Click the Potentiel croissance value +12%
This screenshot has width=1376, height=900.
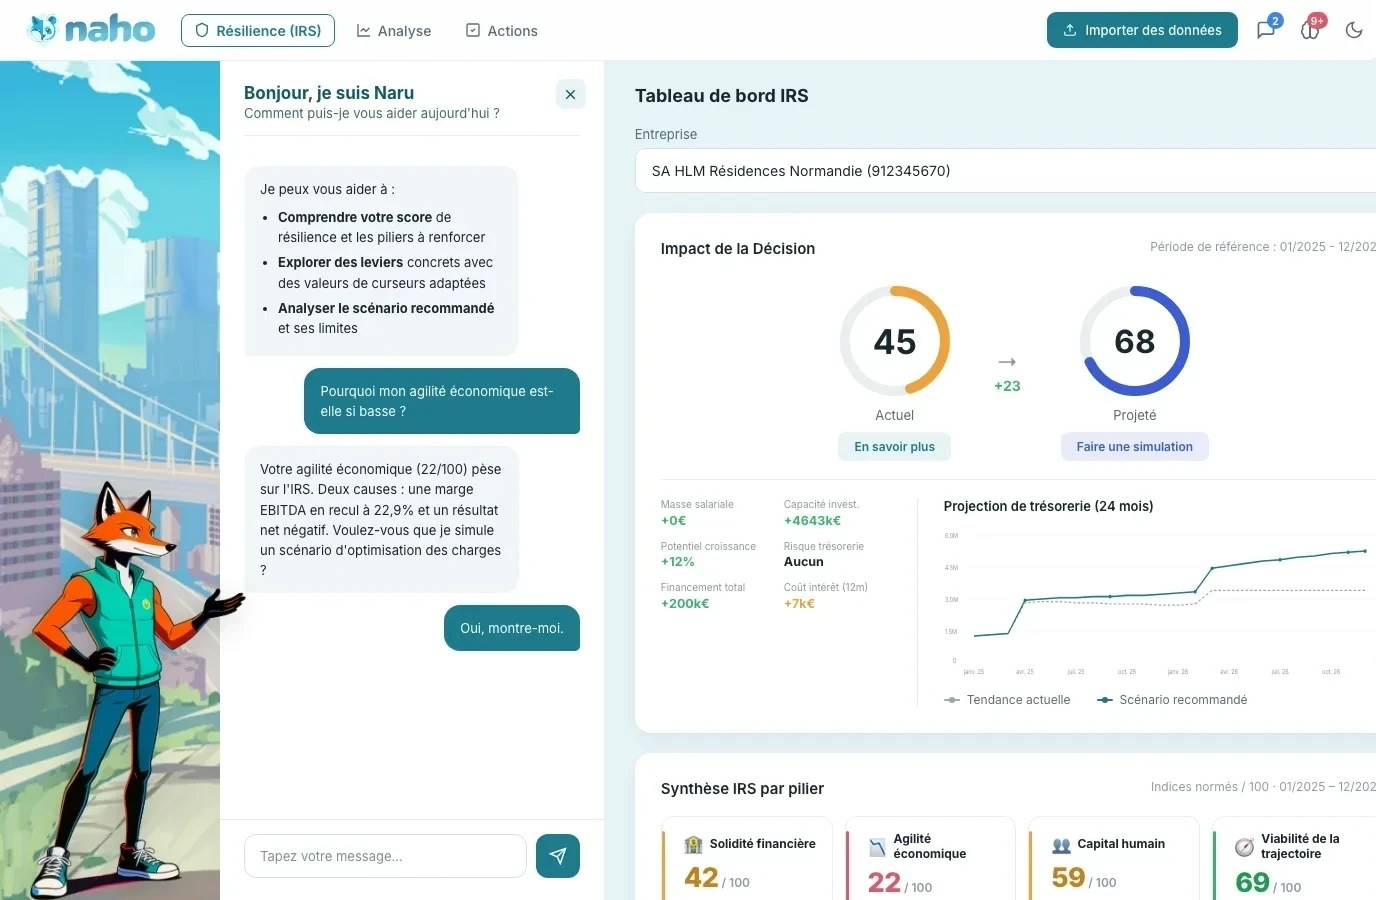678,562
